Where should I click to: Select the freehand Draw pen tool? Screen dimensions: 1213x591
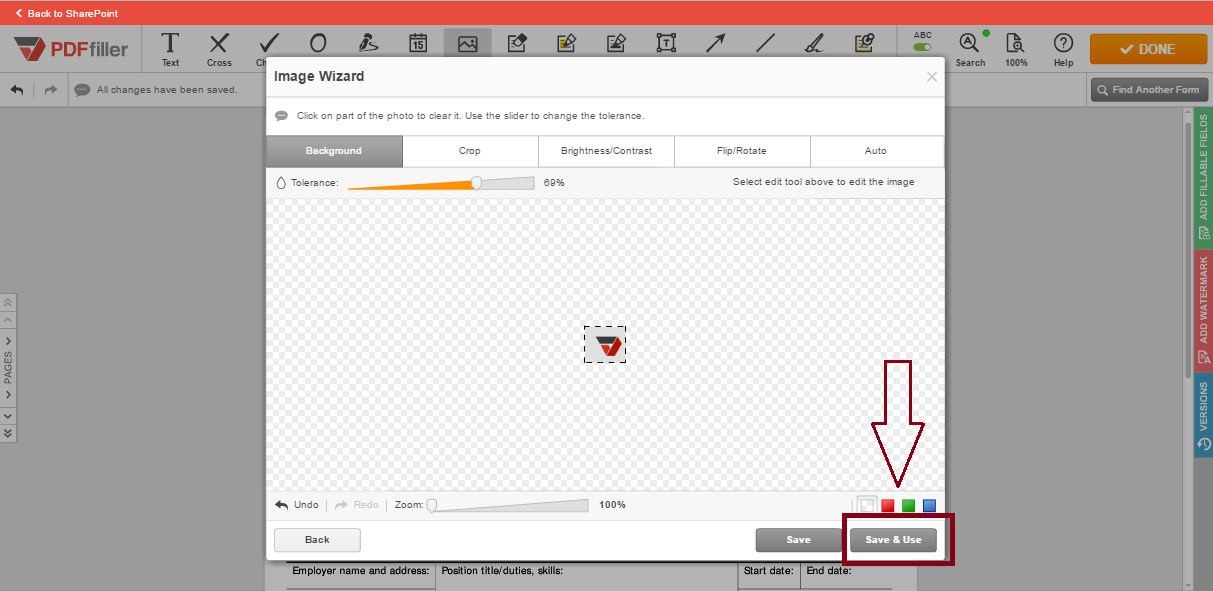tap(814, 44)
